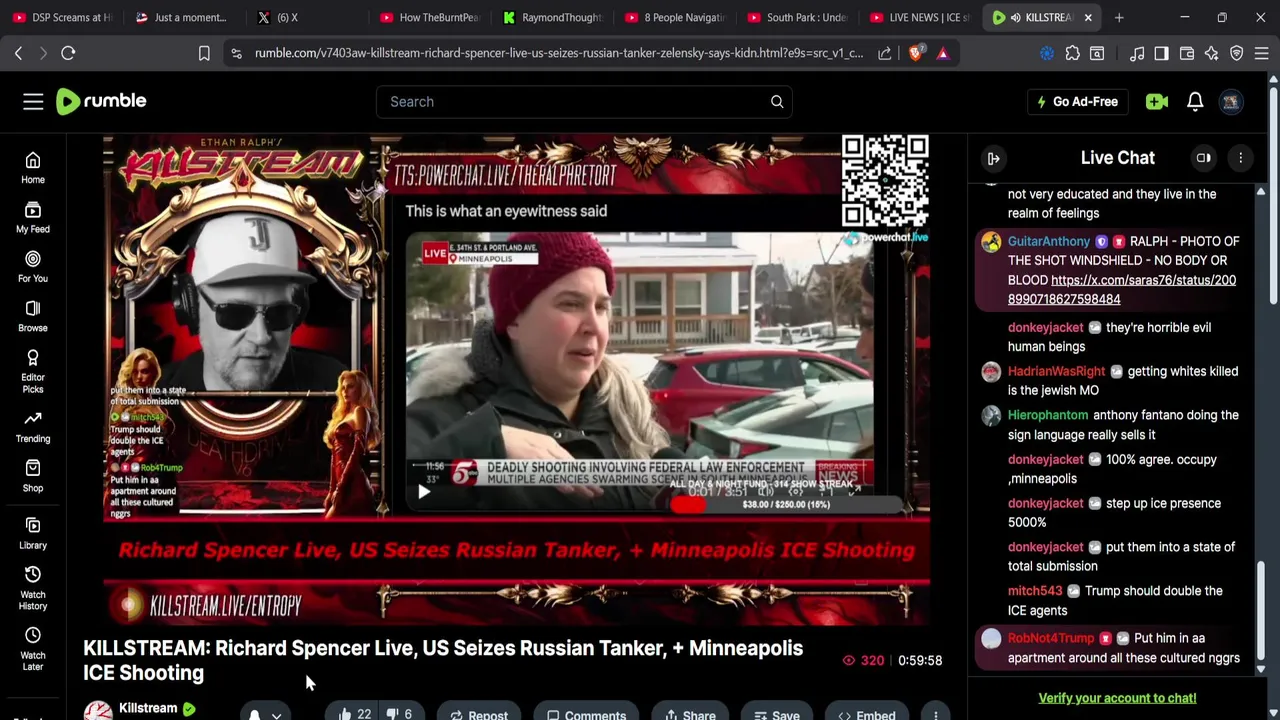Go back in browser history

coord(18,53)
